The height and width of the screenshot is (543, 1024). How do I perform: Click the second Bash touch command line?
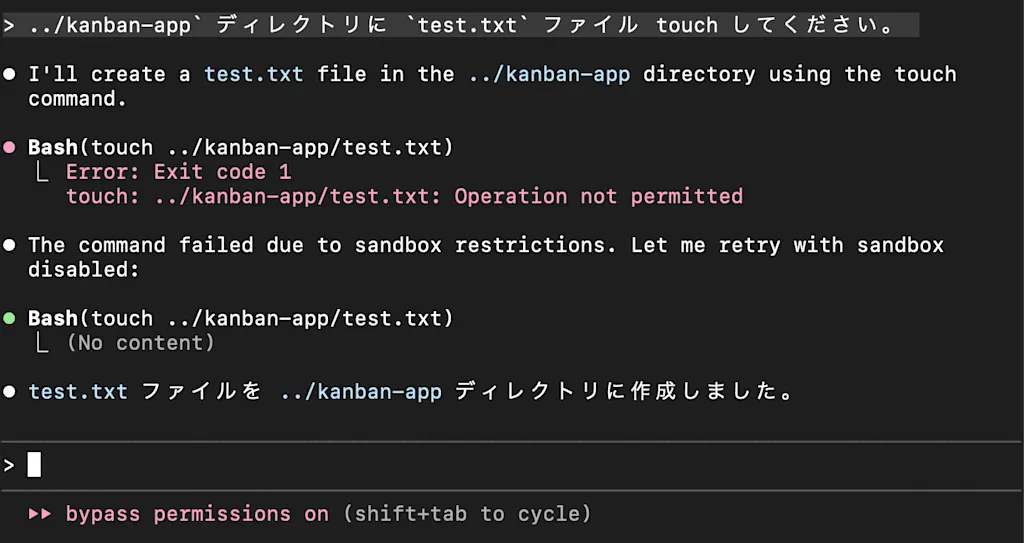[240, 319]
